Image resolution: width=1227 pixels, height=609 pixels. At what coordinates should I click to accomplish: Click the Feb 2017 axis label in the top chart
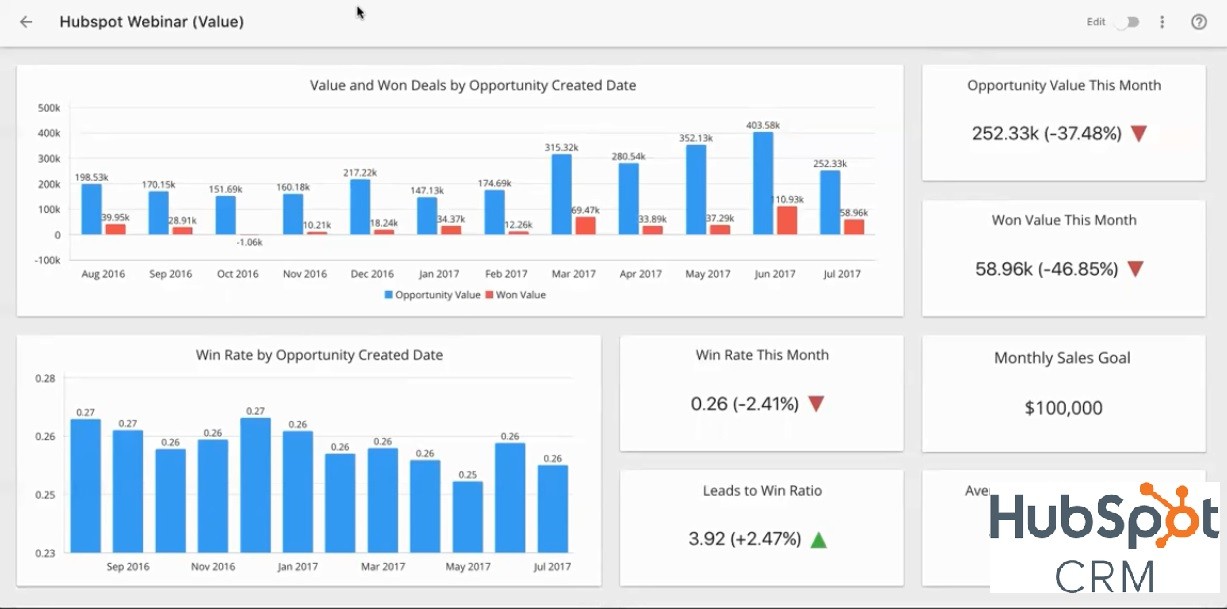click(505, 274)
